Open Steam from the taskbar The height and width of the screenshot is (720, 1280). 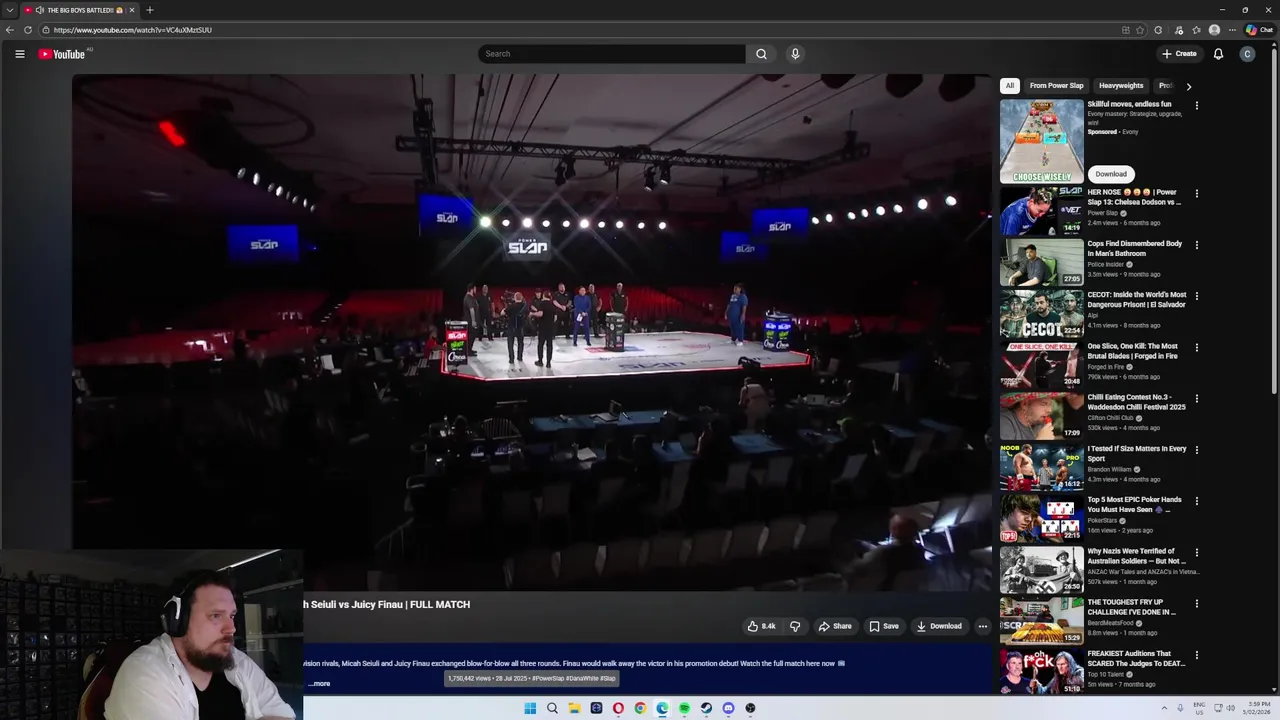pos(706,708)
